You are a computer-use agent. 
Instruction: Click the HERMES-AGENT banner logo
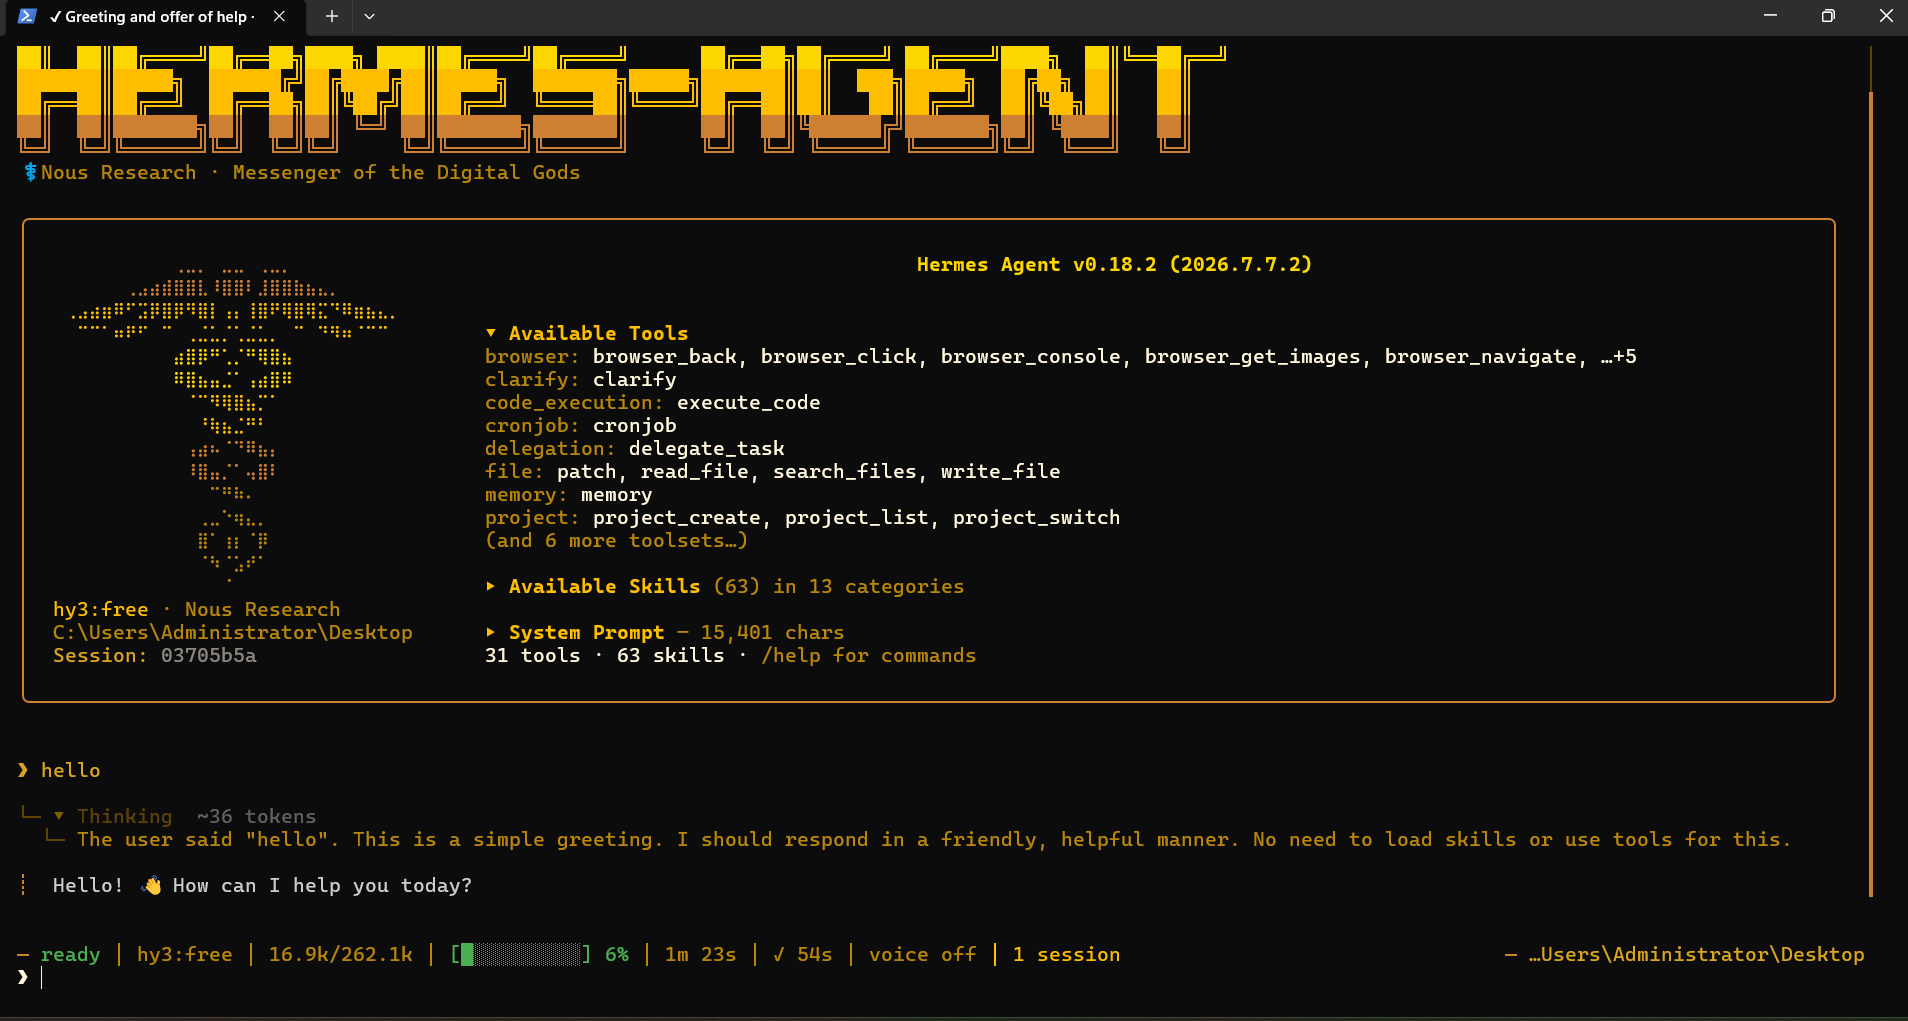[620, 98]
